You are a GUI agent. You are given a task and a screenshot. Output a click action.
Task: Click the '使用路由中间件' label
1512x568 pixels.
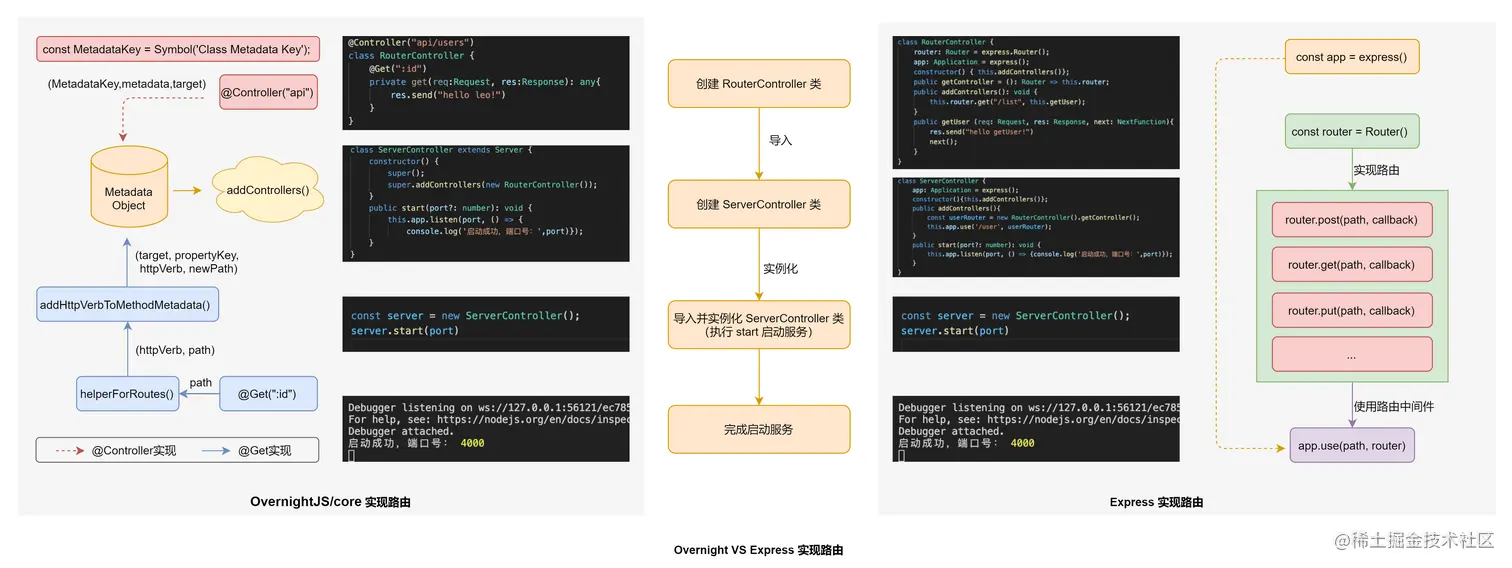[x=1393, y=406]
